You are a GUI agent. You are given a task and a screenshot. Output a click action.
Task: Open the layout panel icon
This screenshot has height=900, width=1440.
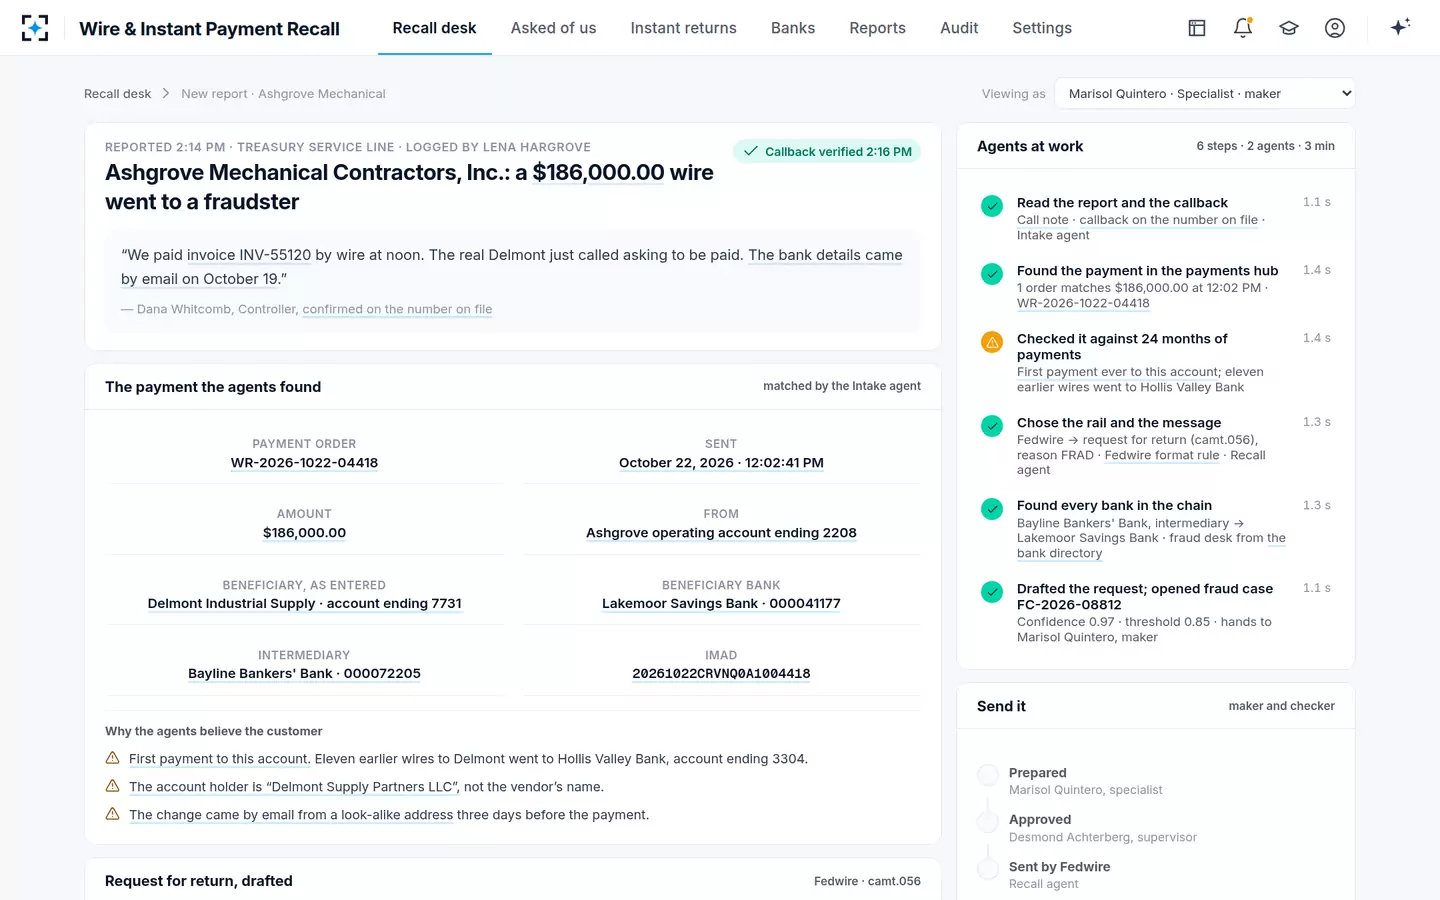1197,28
